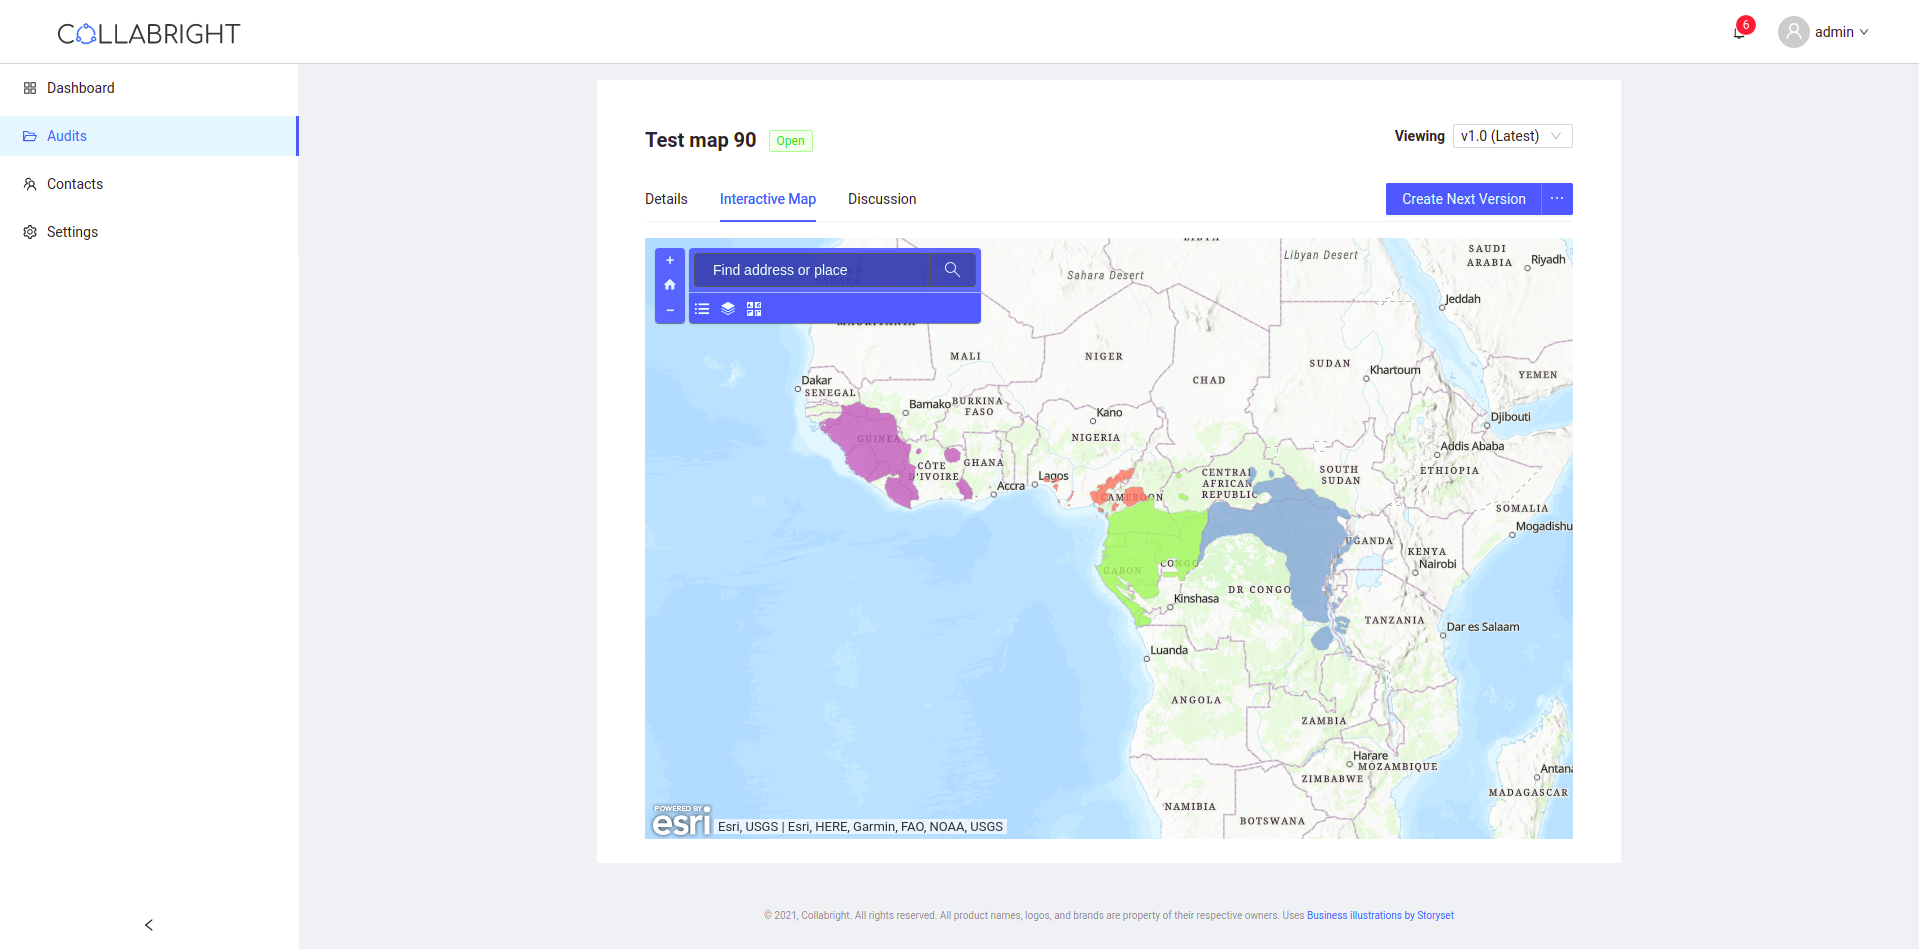
Task: Click Create Next Version button
Action: point(1464,199)
